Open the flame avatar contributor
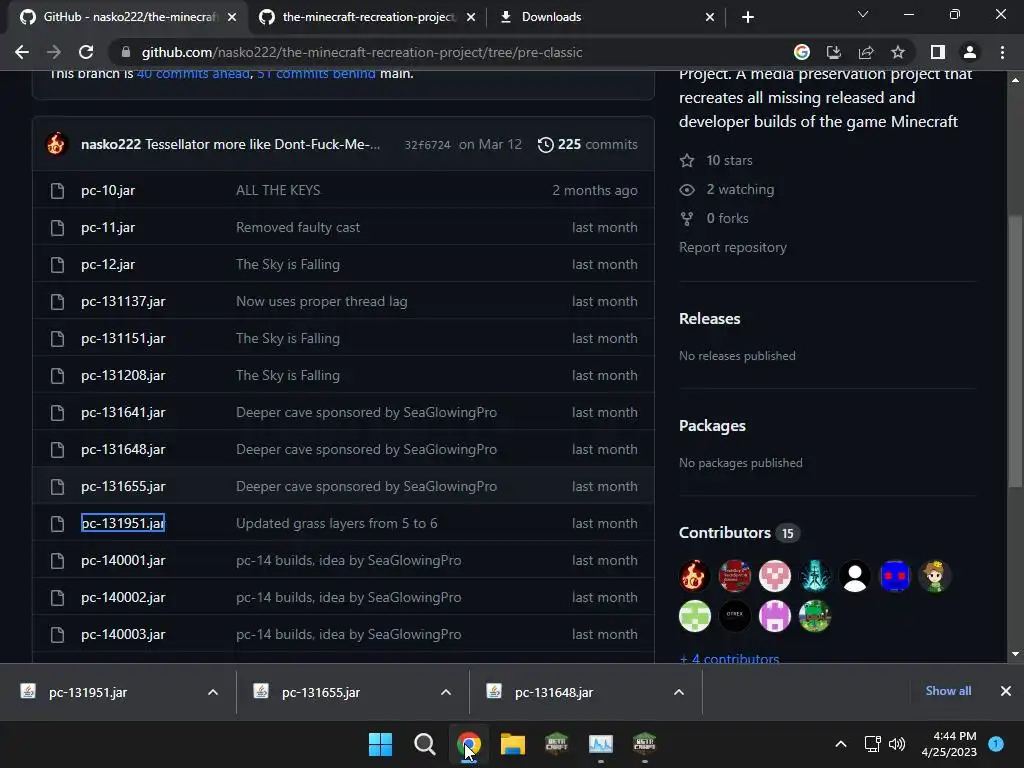Screen dimensions: 1024x768 click(694, 576)
